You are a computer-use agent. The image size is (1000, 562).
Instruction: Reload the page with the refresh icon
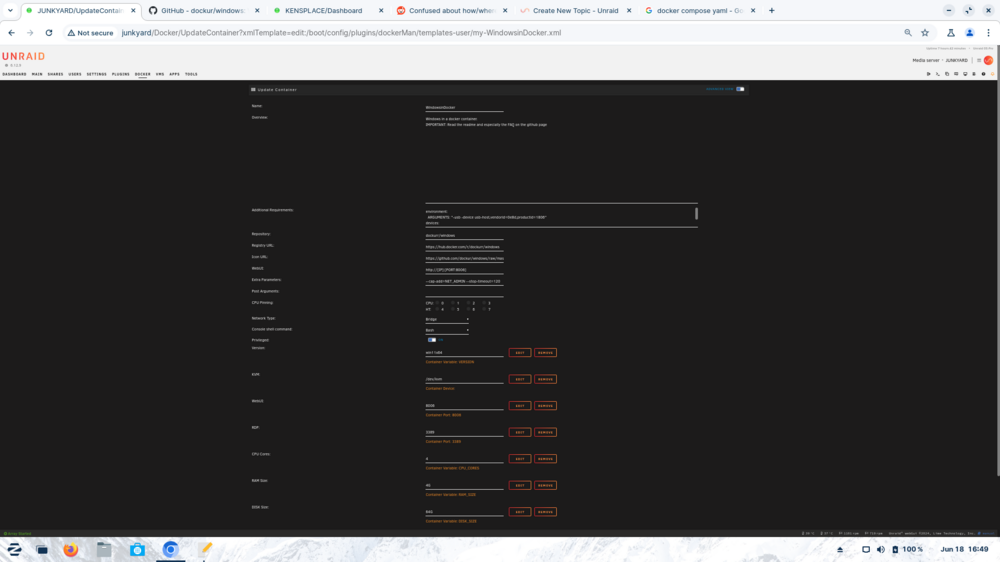[48, 33]
